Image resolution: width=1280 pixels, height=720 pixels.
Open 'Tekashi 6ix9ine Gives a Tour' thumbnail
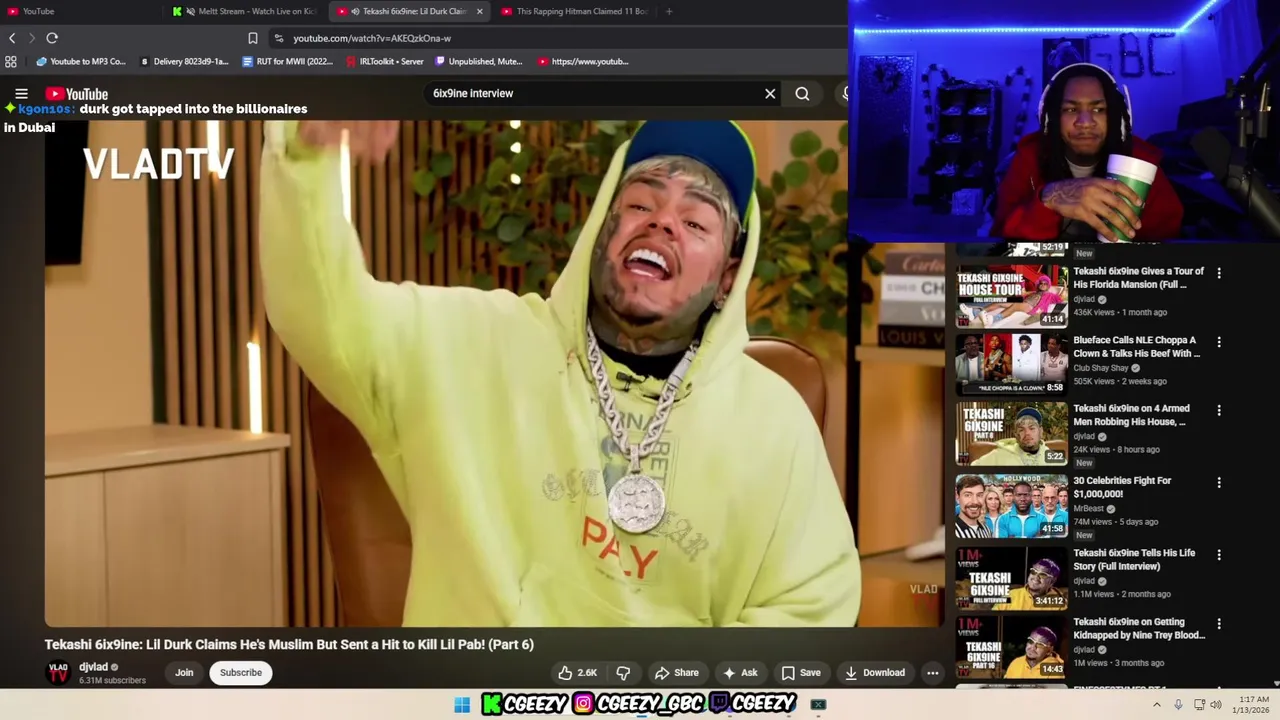click(x=1011, y=296)
